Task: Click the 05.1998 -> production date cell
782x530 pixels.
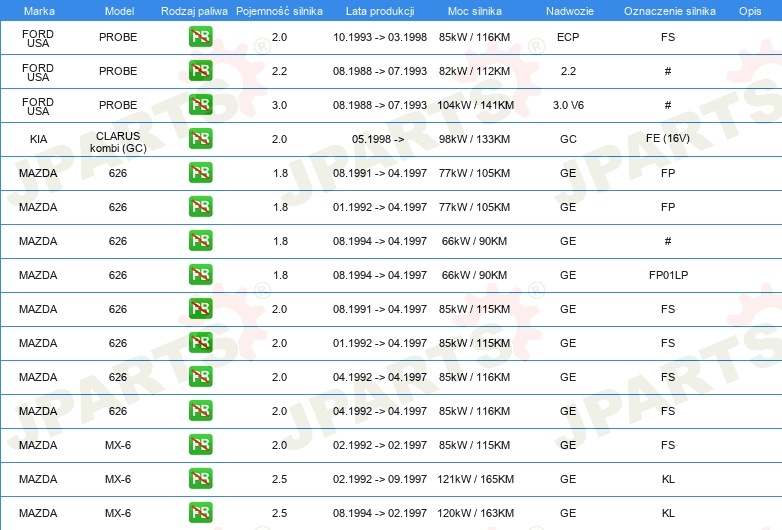Action: coord(378,139)
